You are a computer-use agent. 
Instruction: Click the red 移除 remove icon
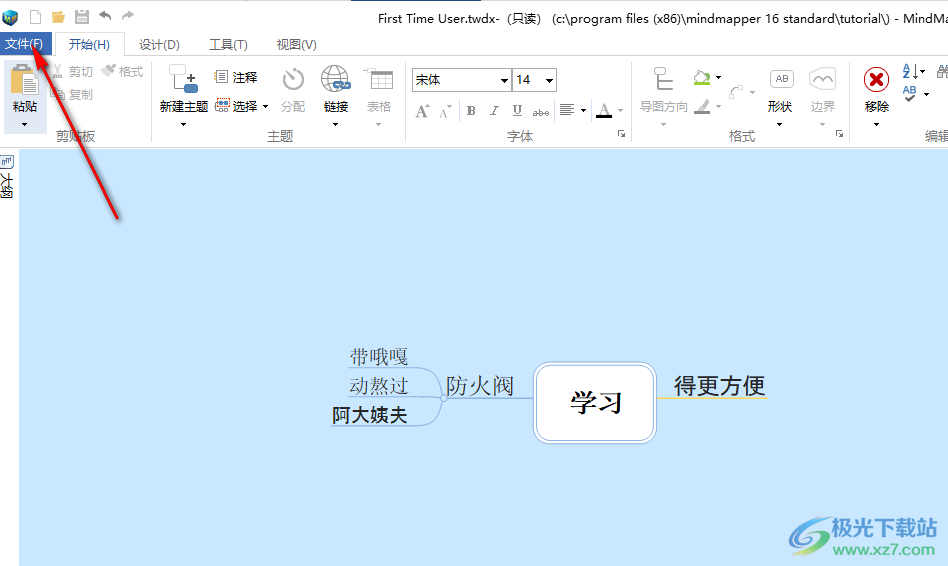point(876,80)
